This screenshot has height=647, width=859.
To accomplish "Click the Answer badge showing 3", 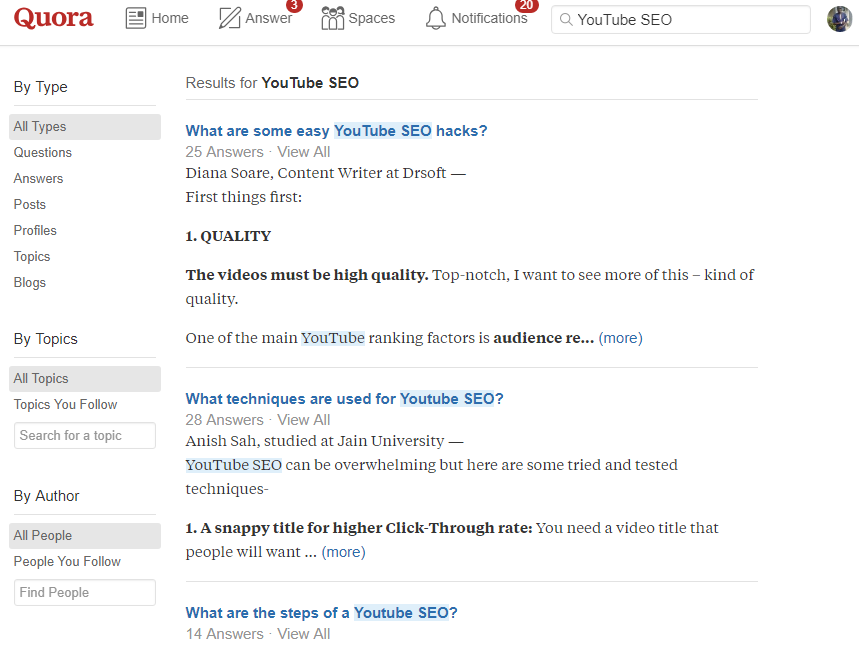I will 294,5.
